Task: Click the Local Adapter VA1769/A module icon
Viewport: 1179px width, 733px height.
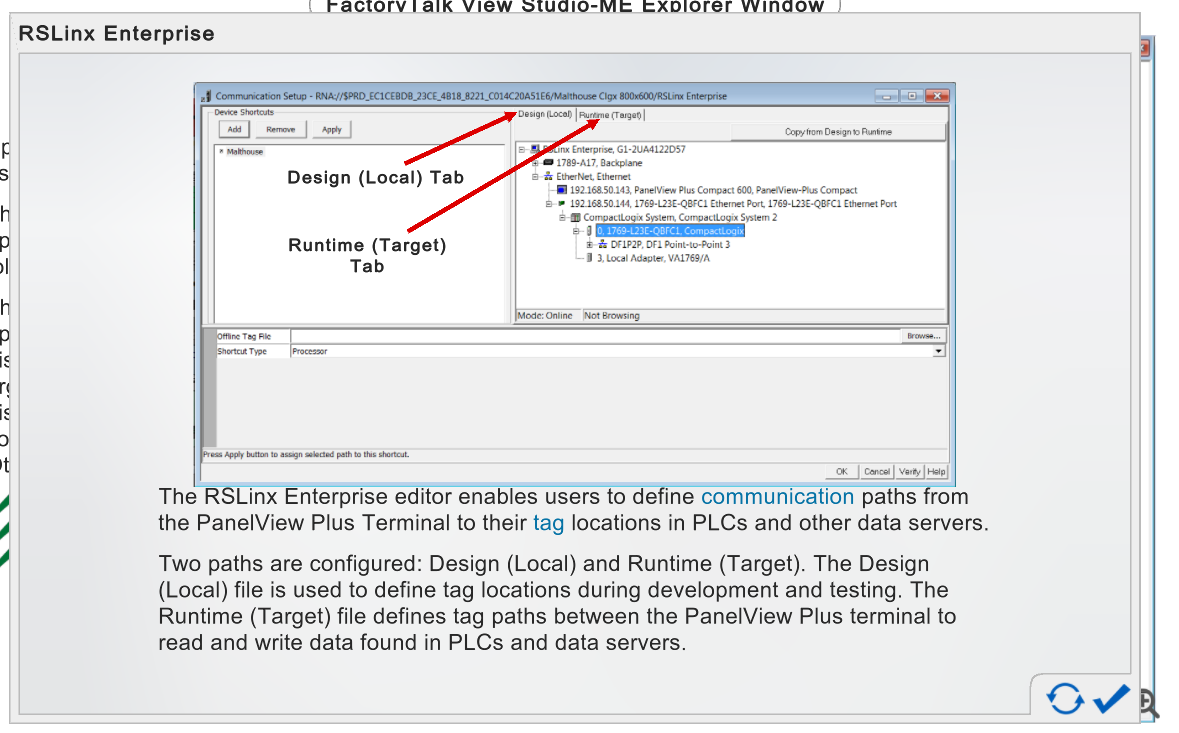Action: (x=589, y=258)
